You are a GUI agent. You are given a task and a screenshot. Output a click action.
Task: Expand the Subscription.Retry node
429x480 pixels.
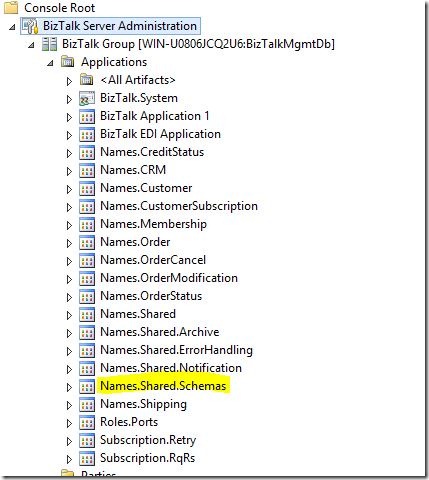click(69, 441)
